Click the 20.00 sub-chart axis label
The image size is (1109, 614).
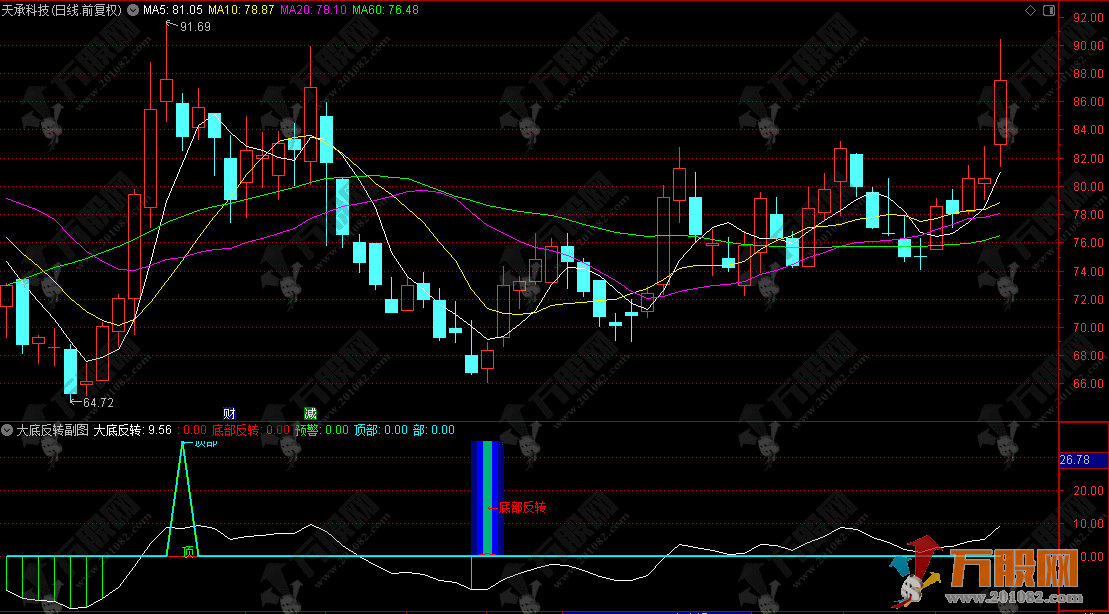[1088, 490]
